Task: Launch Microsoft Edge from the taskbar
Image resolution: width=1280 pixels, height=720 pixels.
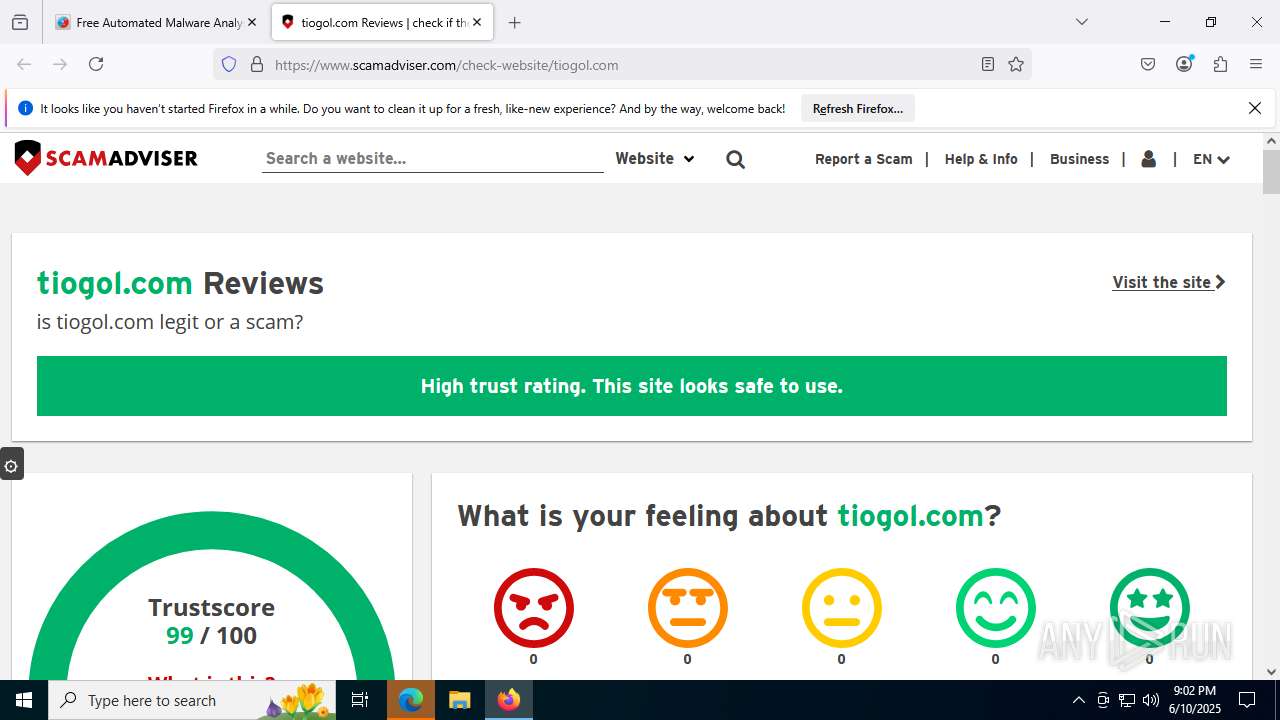Action: click(411, 700)
